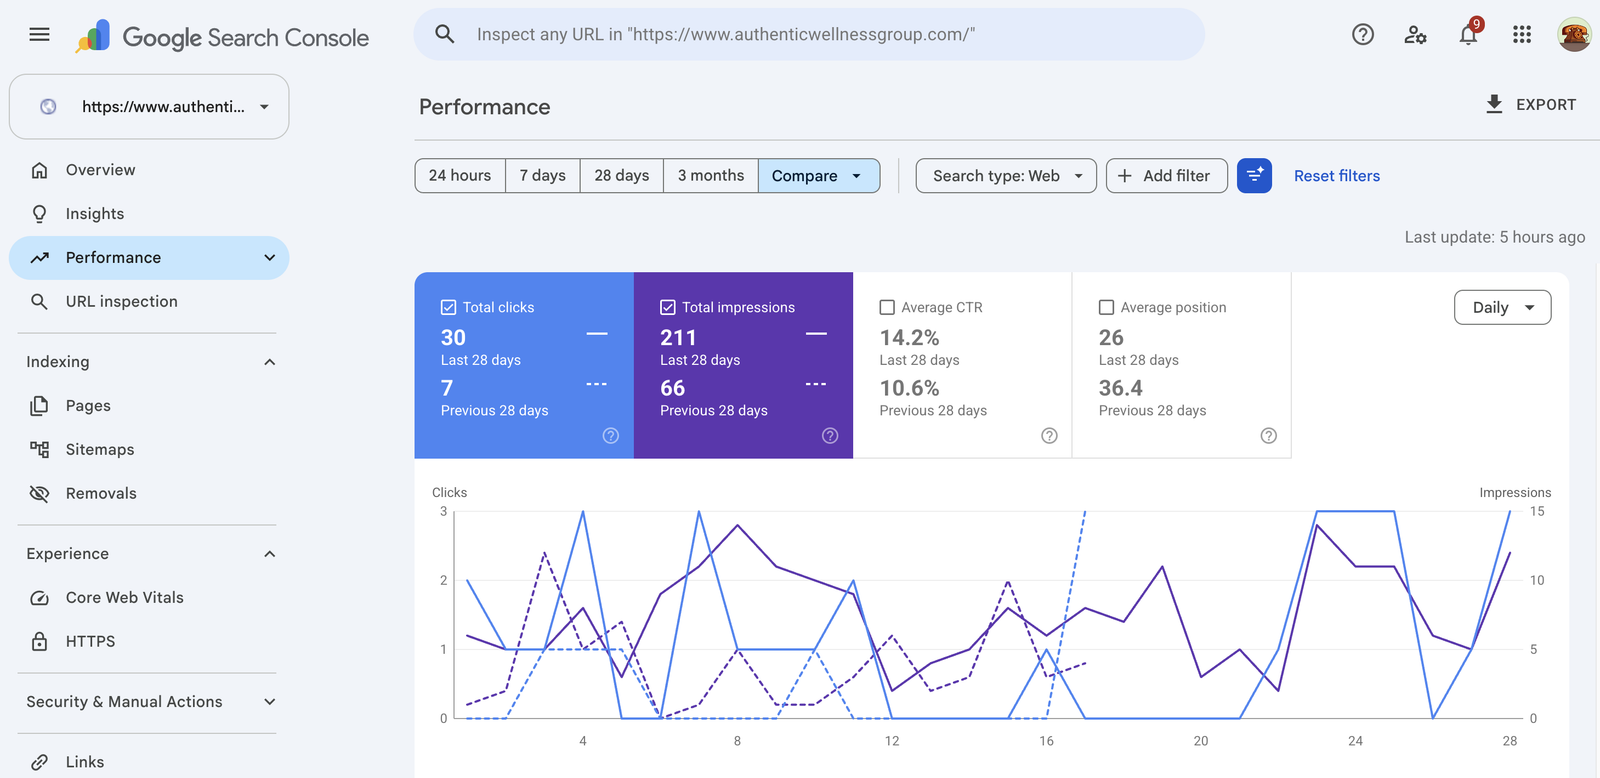Click the Performance trend arrow icon
1600x778 pixels.
[39, 258]
